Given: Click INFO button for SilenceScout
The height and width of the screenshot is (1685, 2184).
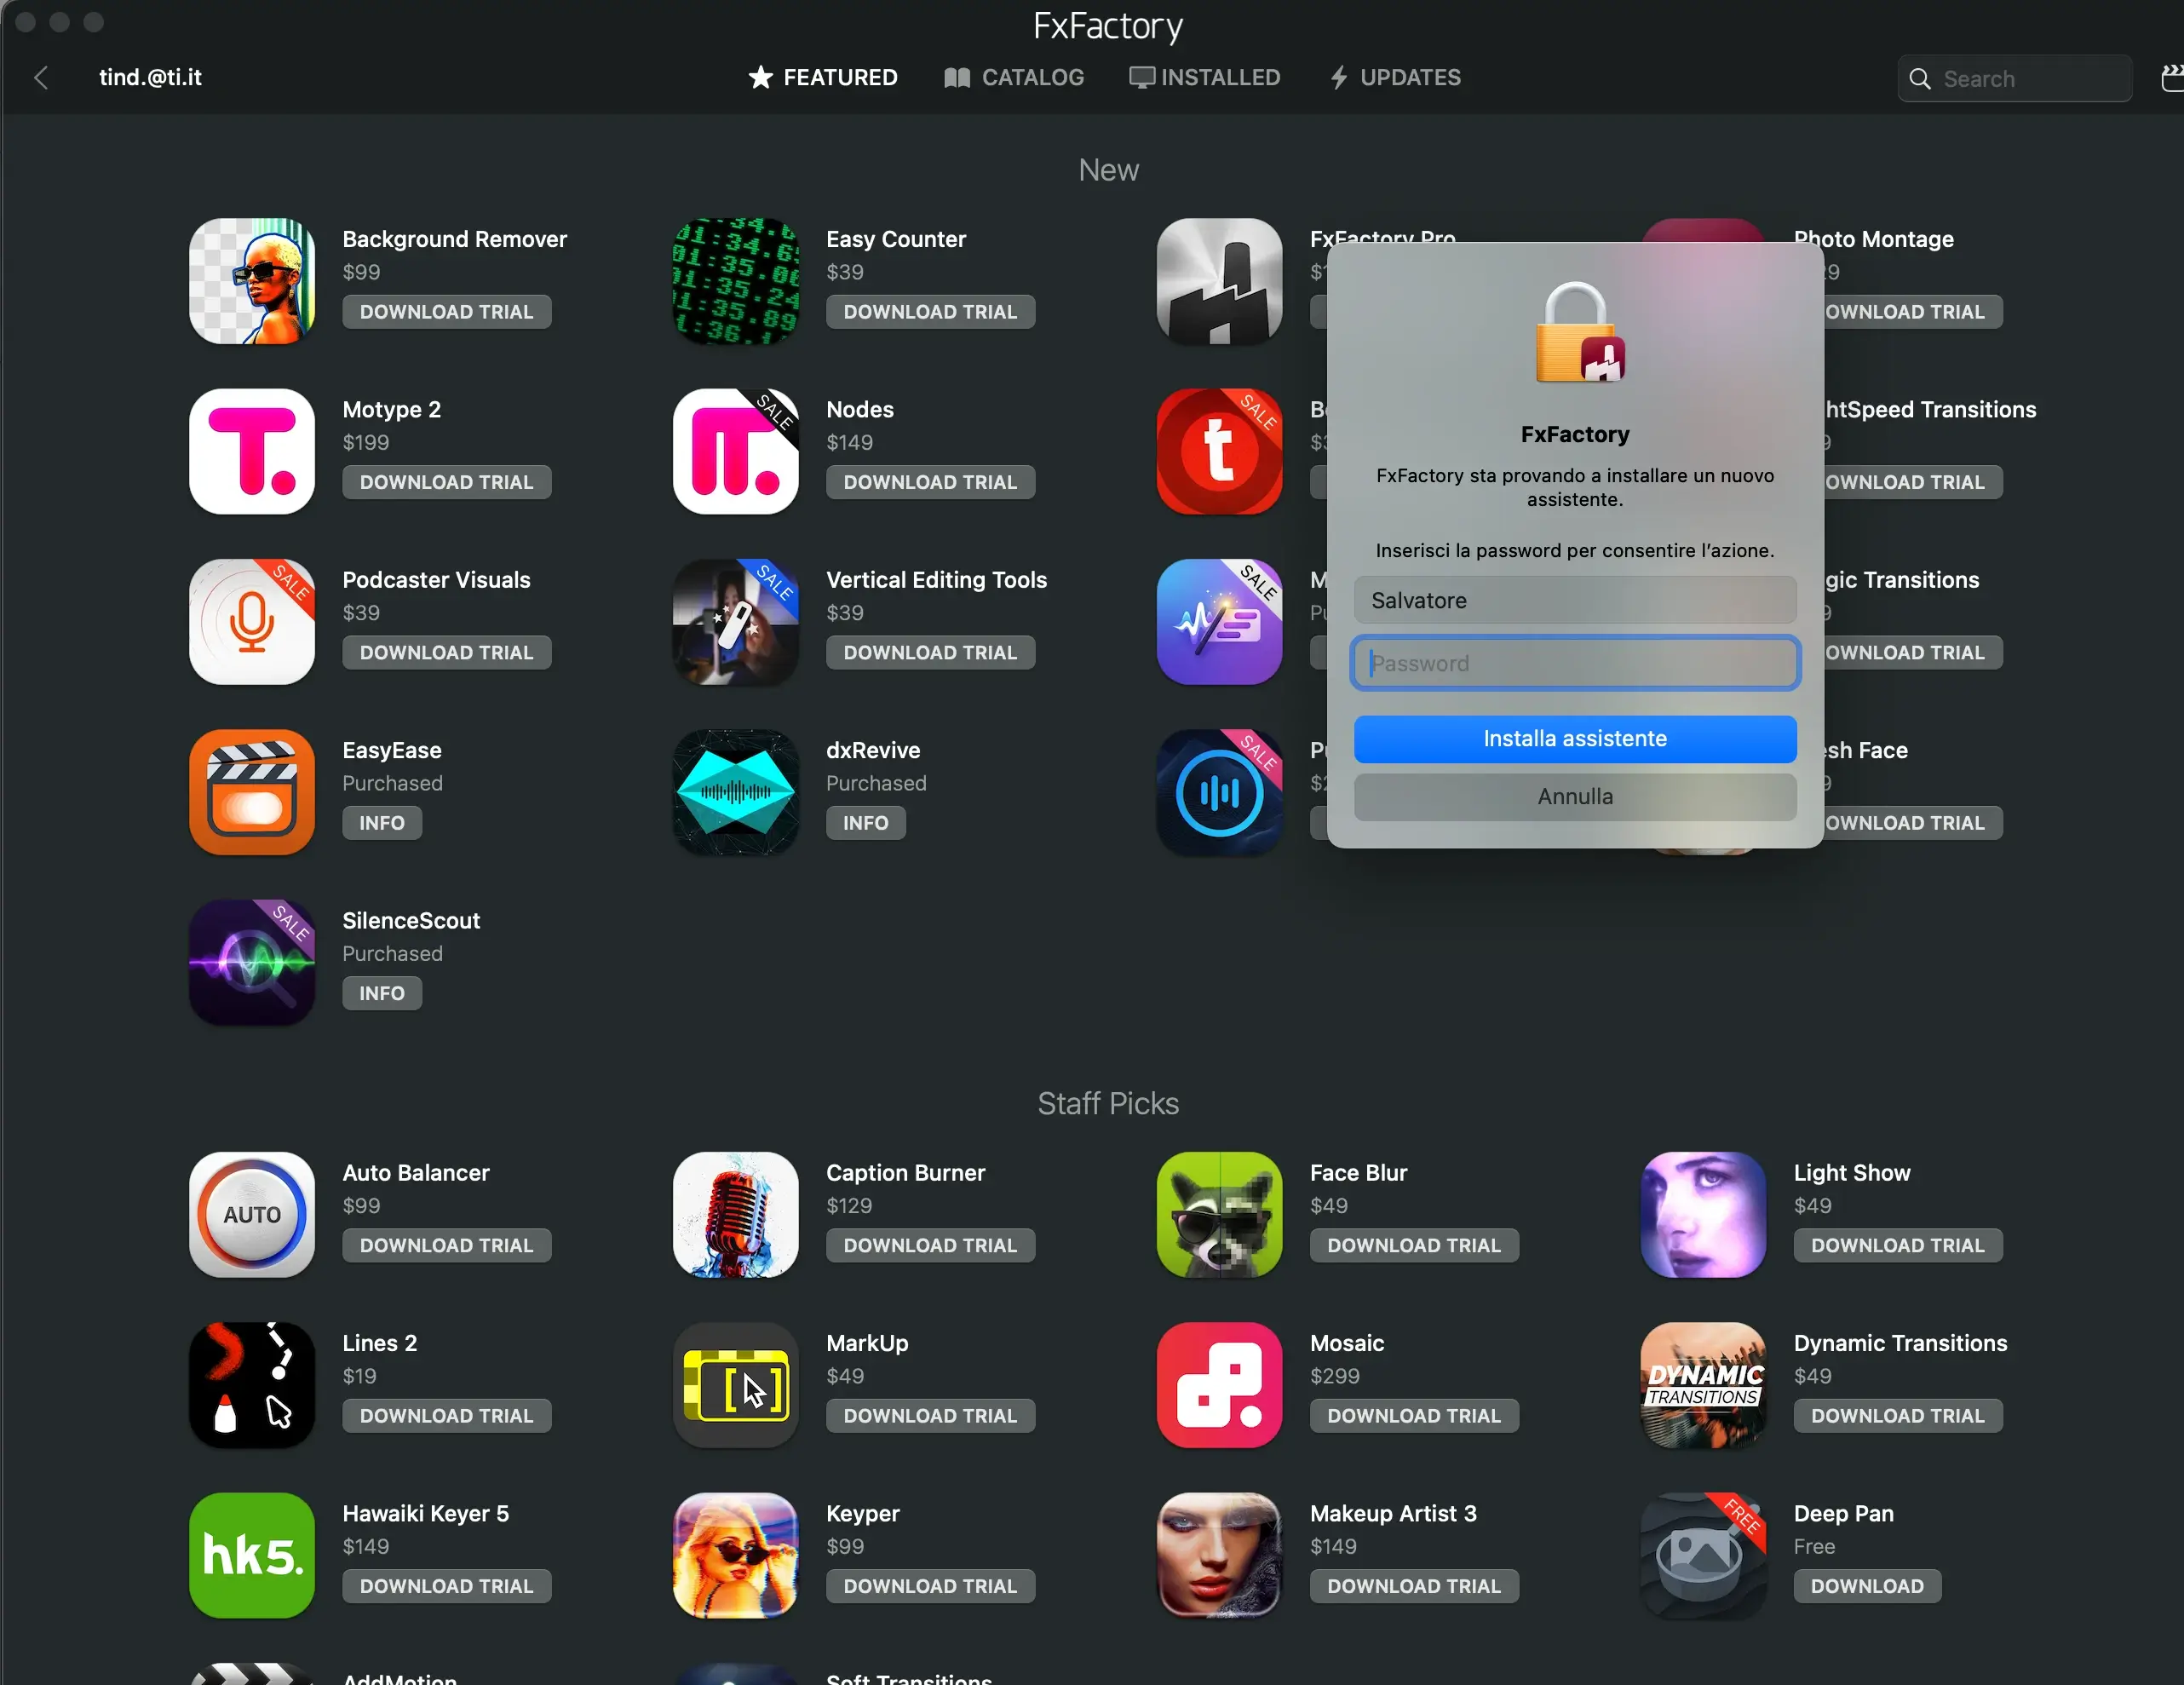Looking at the screenshot, I should click(382, 993).
